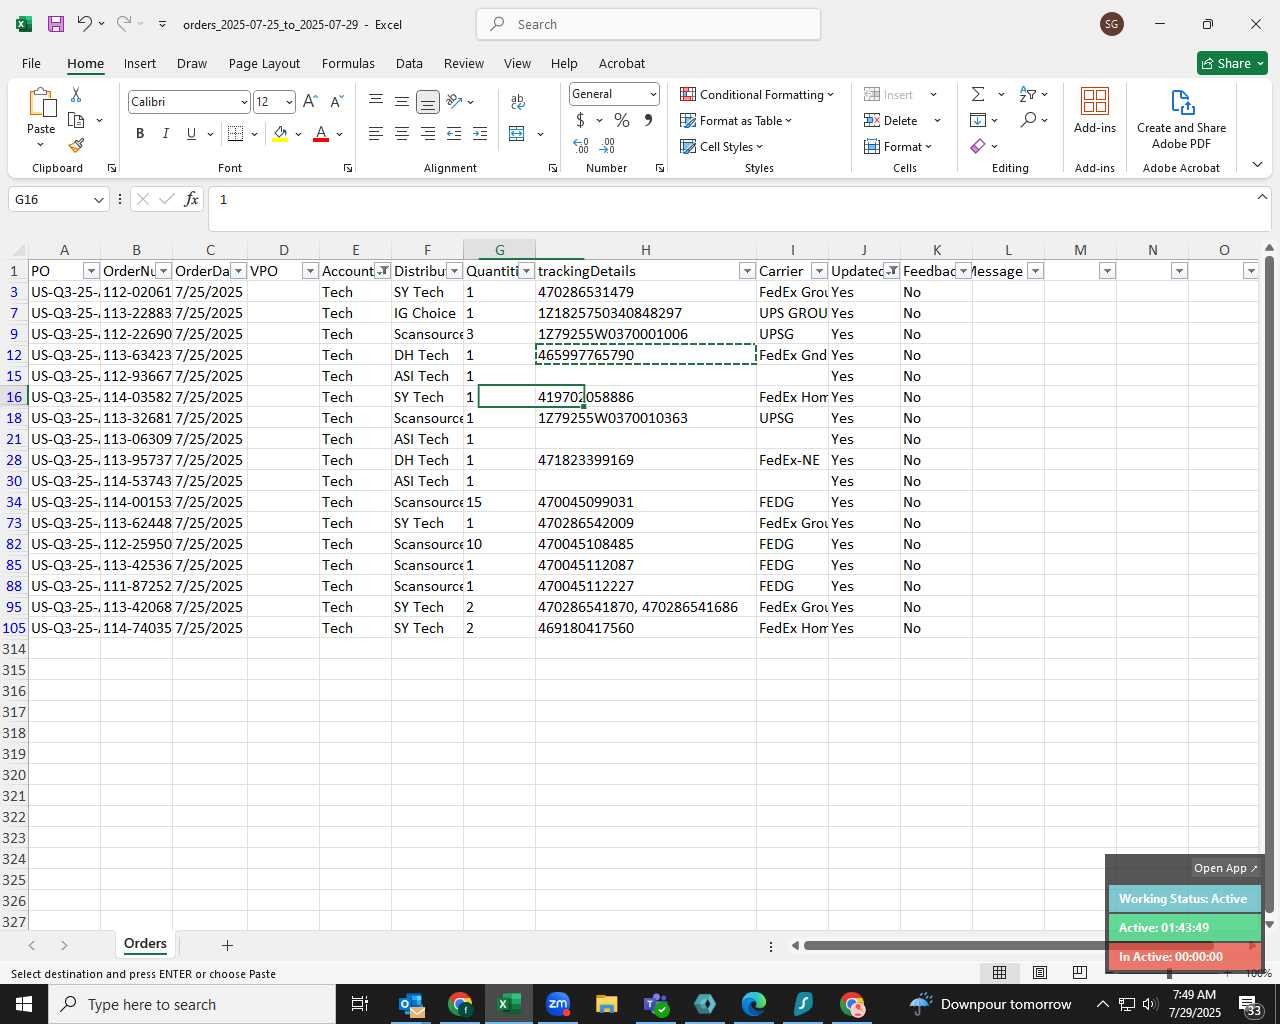Open the Insert ribbon tab
1280x1024 pixels.
coord(140,63)
